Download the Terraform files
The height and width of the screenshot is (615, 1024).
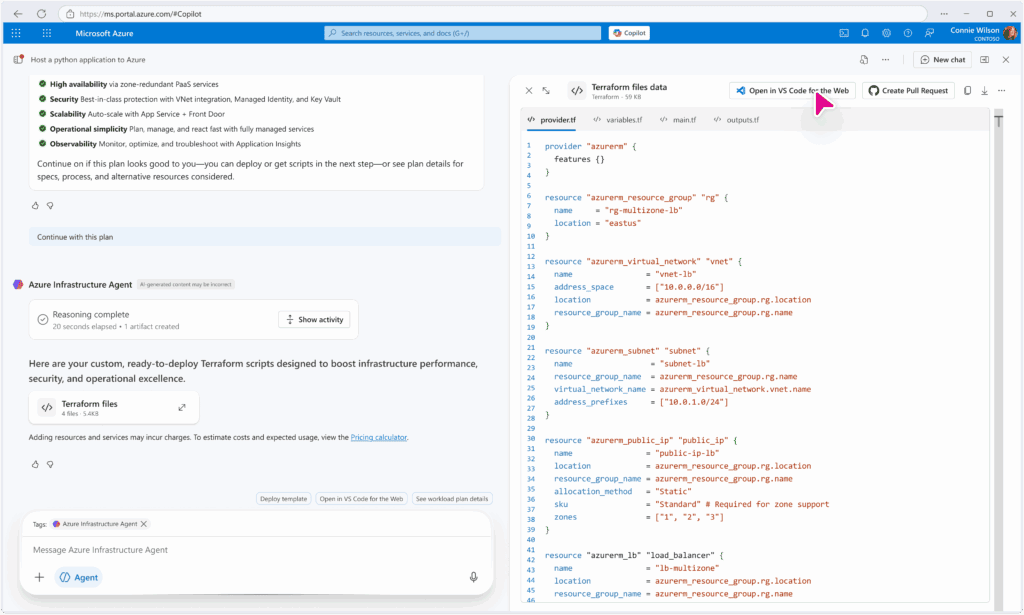(984, 91)
